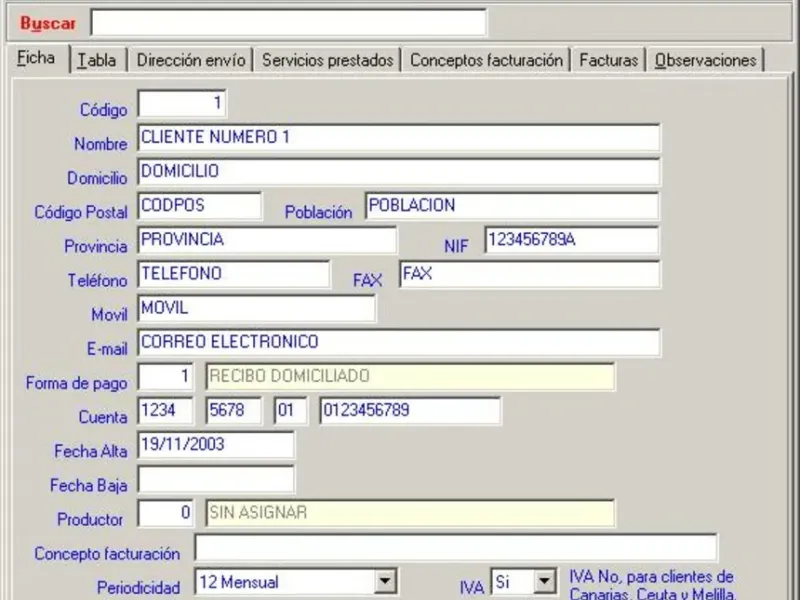
Task: Click the SIN ASIGNAR productor description field
Action: [x=410, y=514]
